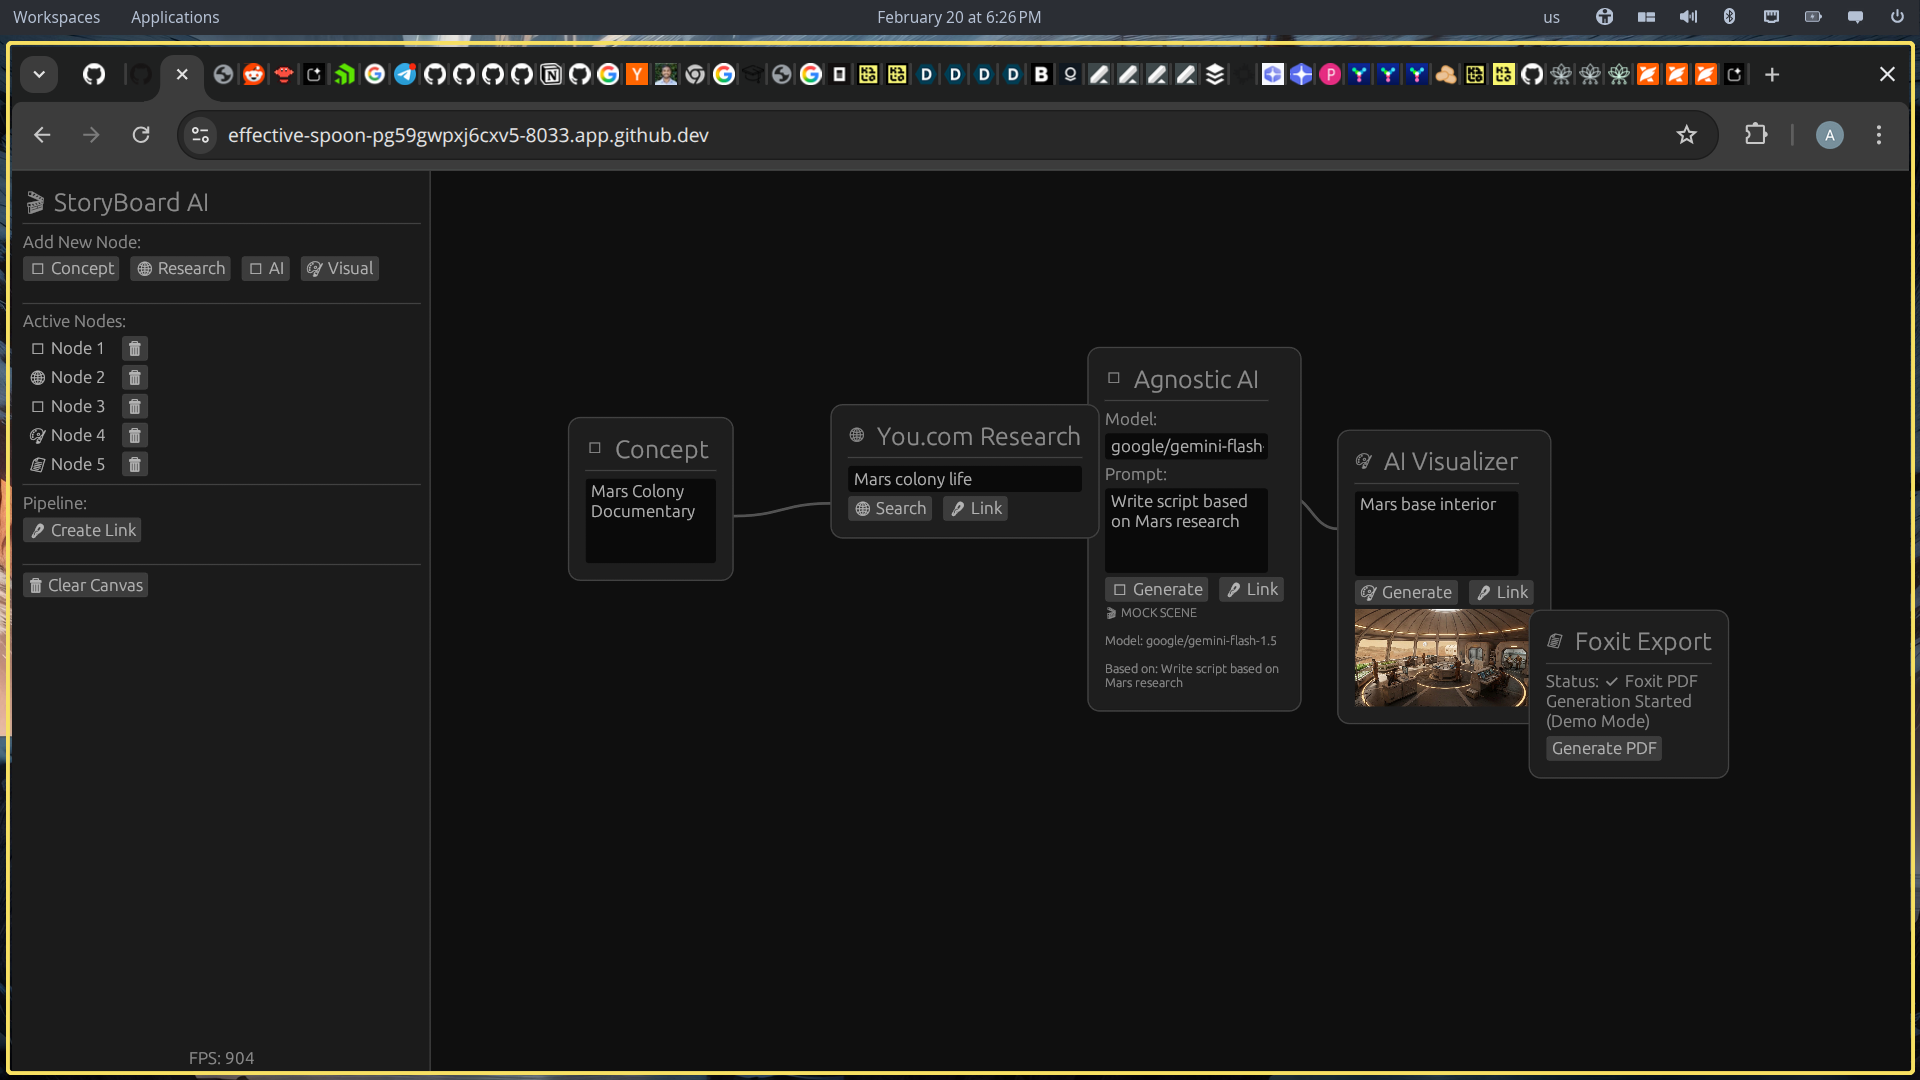The image size is (1920, 1080).
Task: Click Create Link under Pipeline
Action: (x=83, y=531)
